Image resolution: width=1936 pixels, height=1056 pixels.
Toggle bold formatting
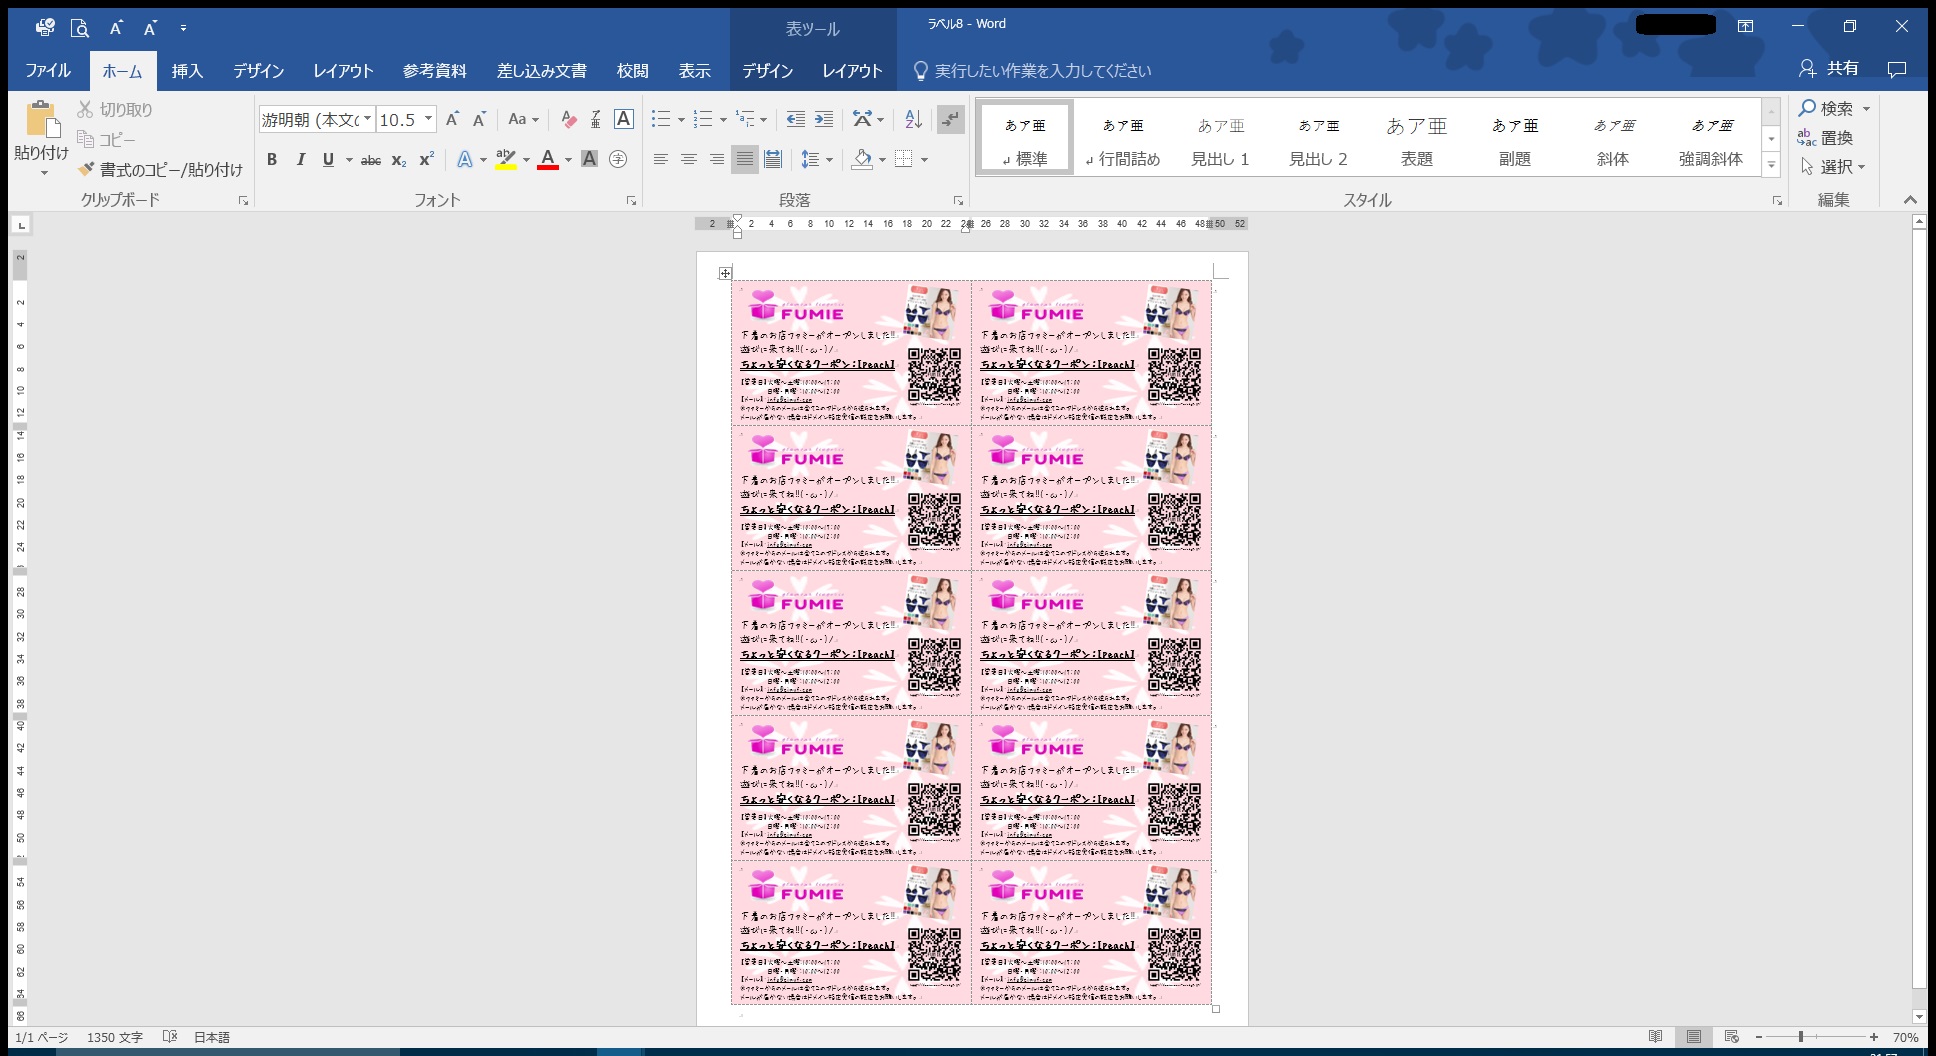pyautogui.click(x=272, y=159)
